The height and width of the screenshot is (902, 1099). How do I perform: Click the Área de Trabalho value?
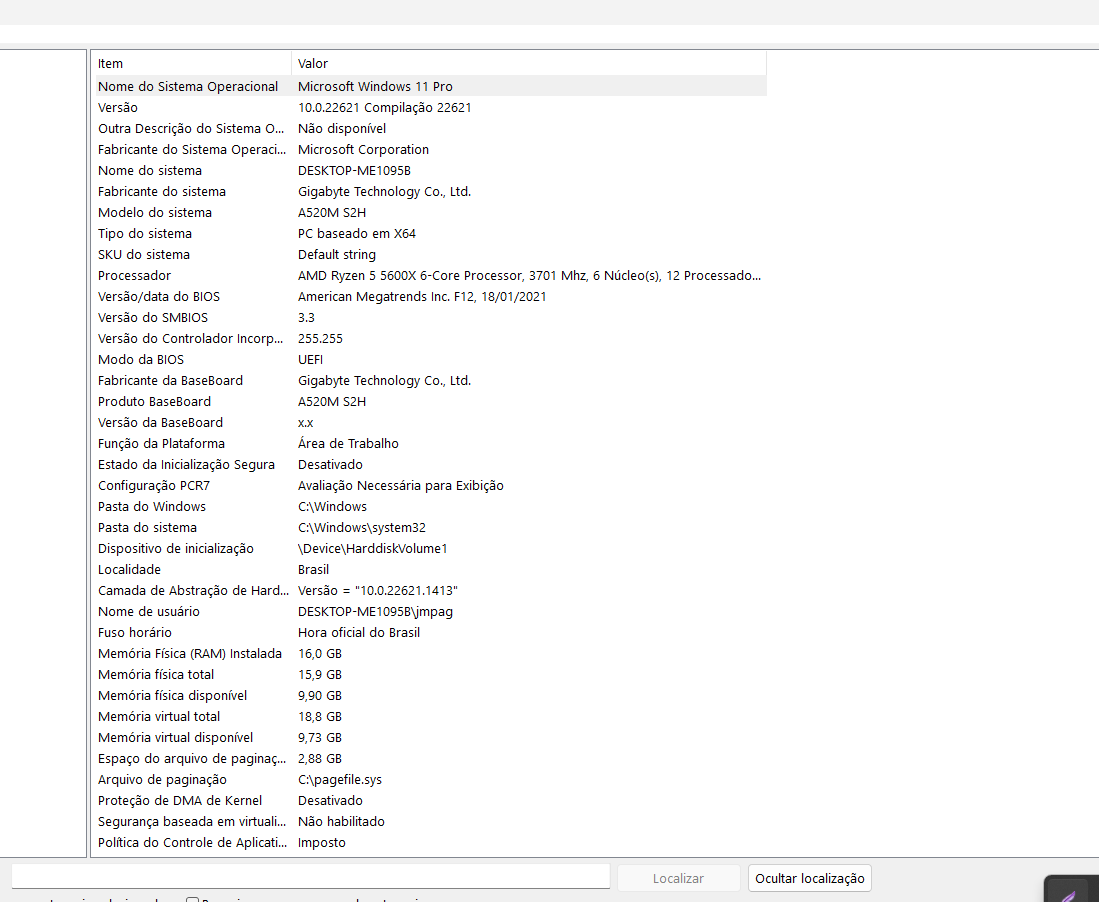point(348,444)
